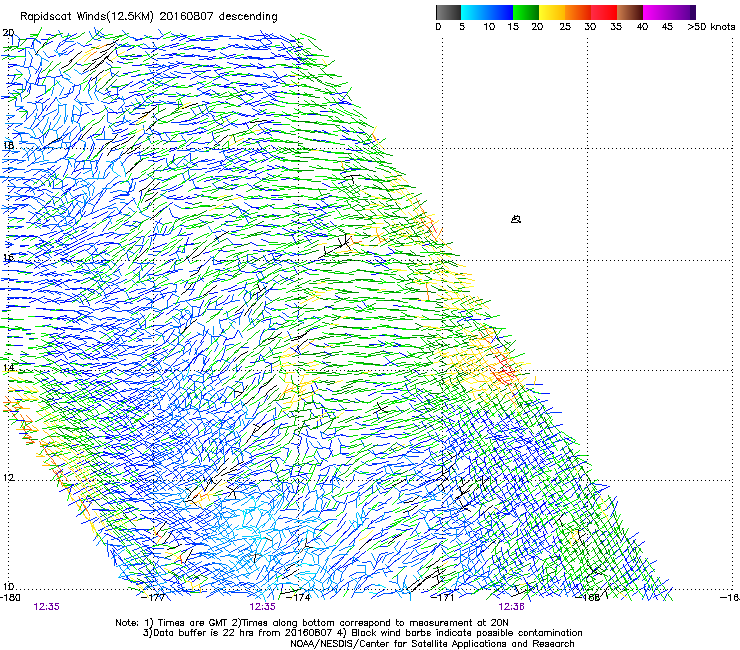The width and height of the screenshot is (740, 650).
Task: Click the '12:35' time label near -174
Action: pyautogui.click(x=262, y=607)
